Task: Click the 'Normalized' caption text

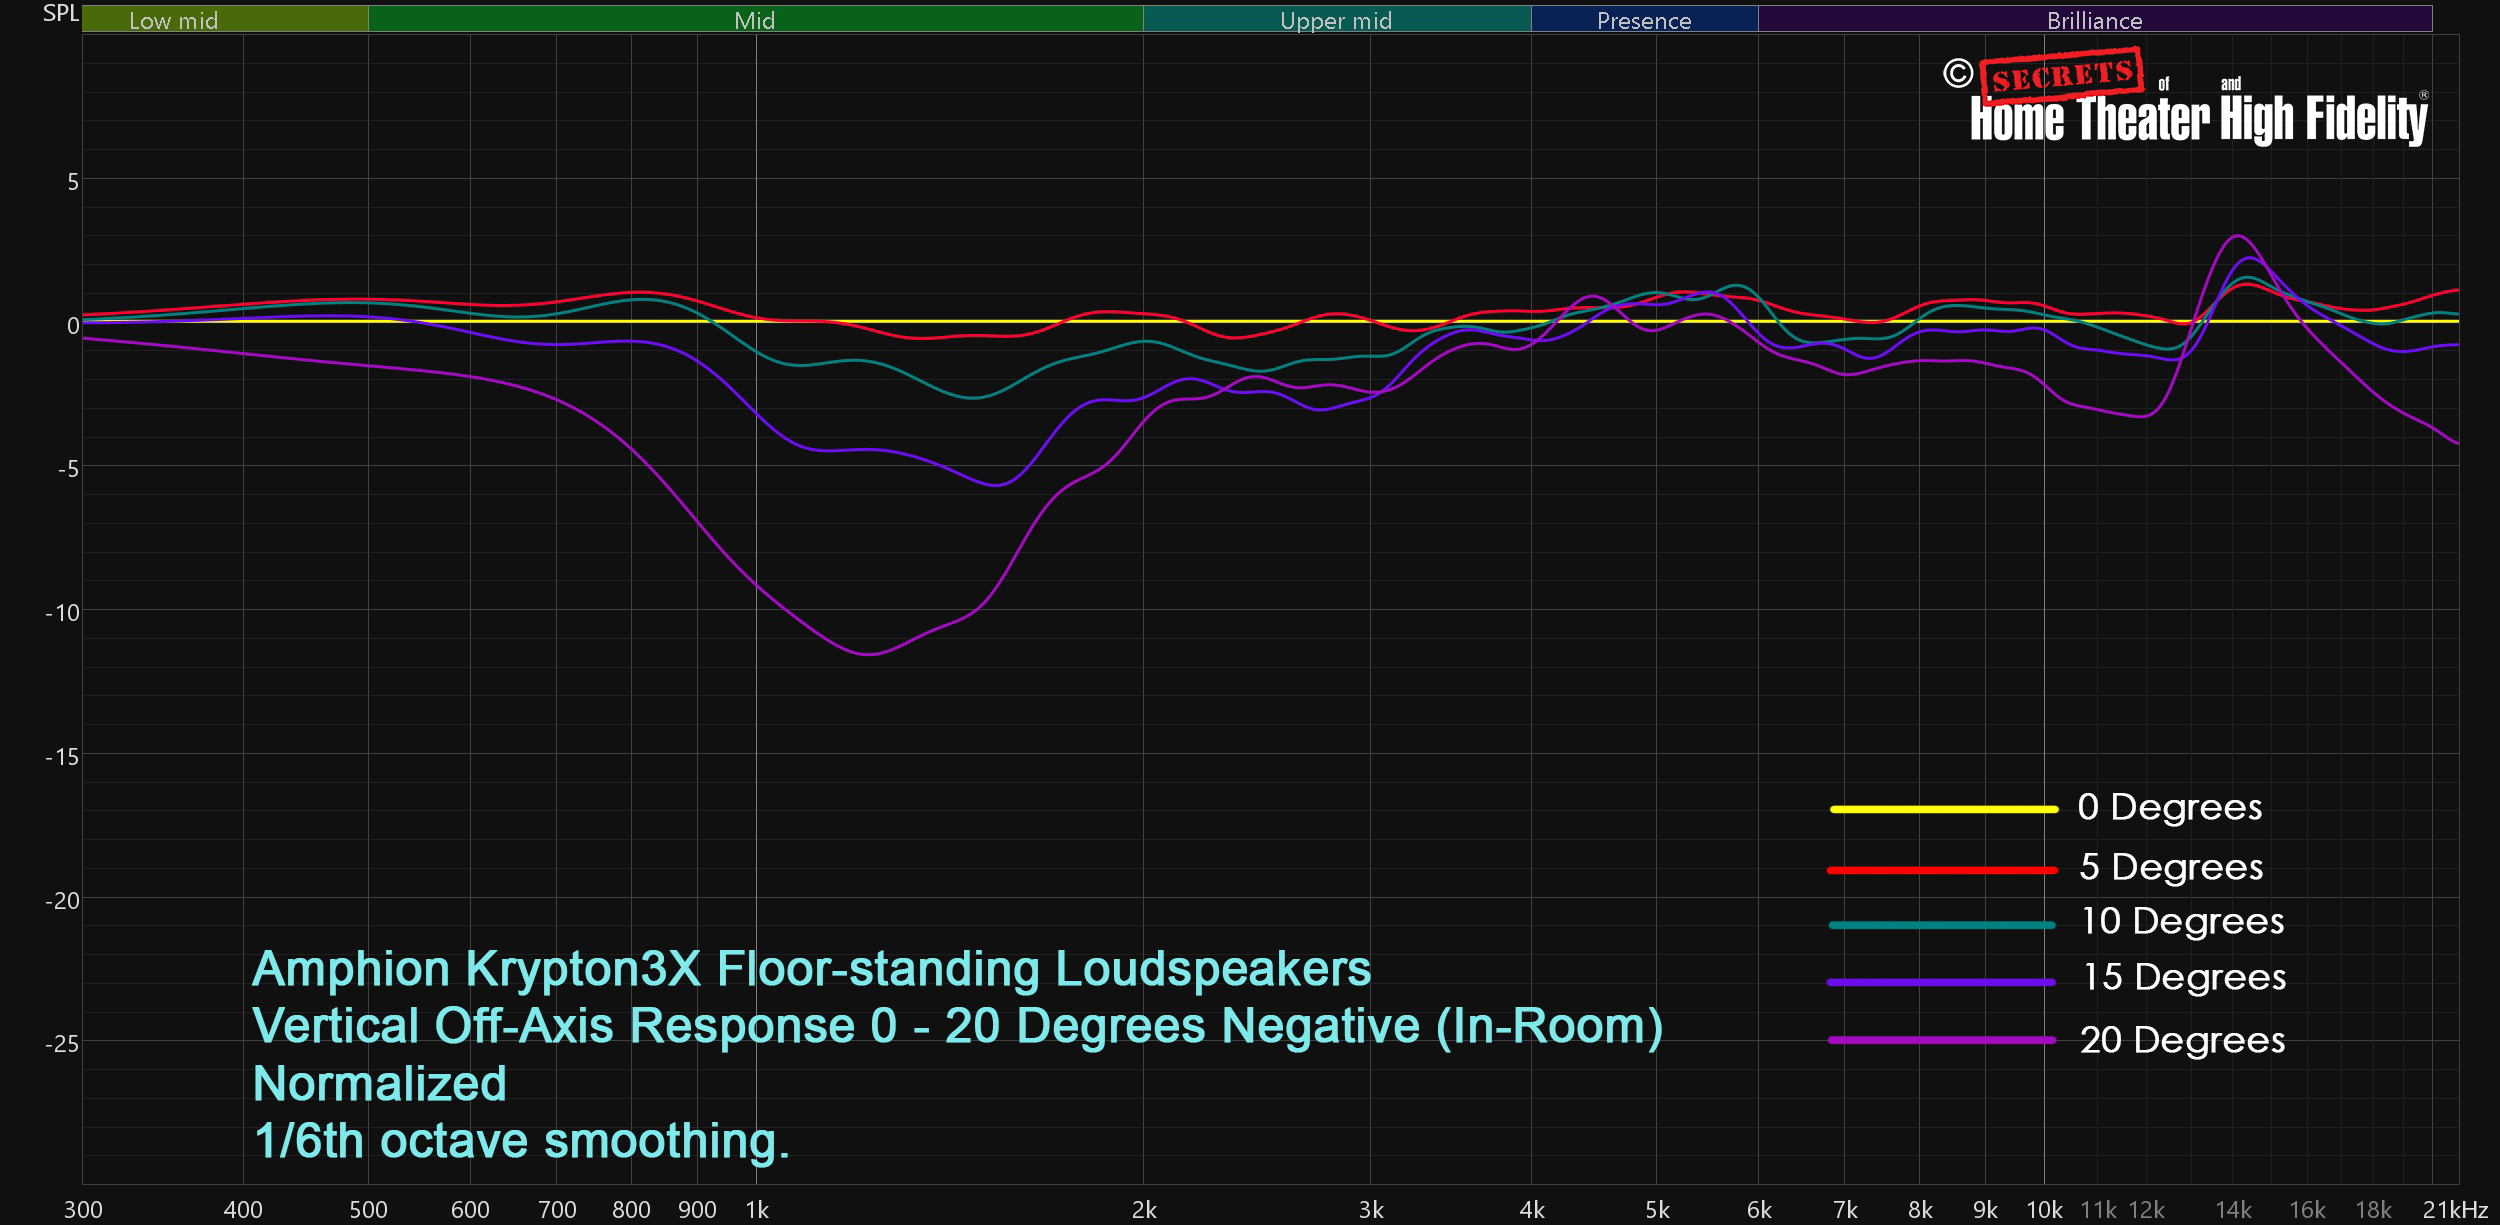Action: coord(380,1084)
